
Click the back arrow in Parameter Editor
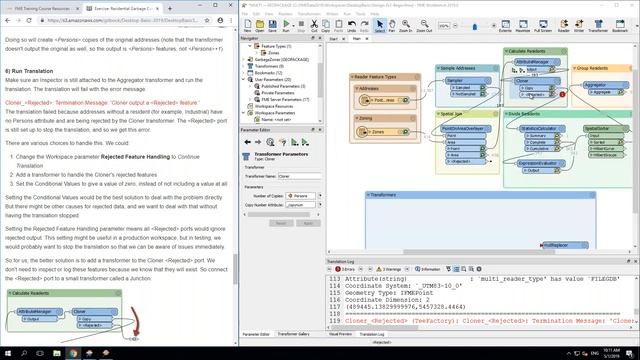[x=247, y=142]
